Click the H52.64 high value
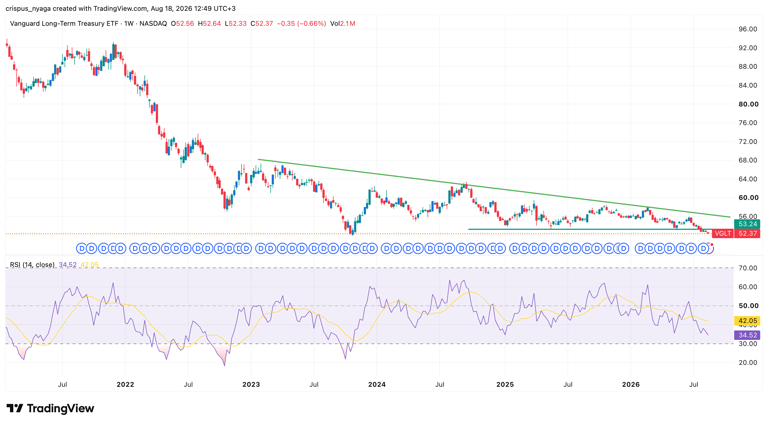This screenshot has height=425, width=768. [x=209, y=24]
